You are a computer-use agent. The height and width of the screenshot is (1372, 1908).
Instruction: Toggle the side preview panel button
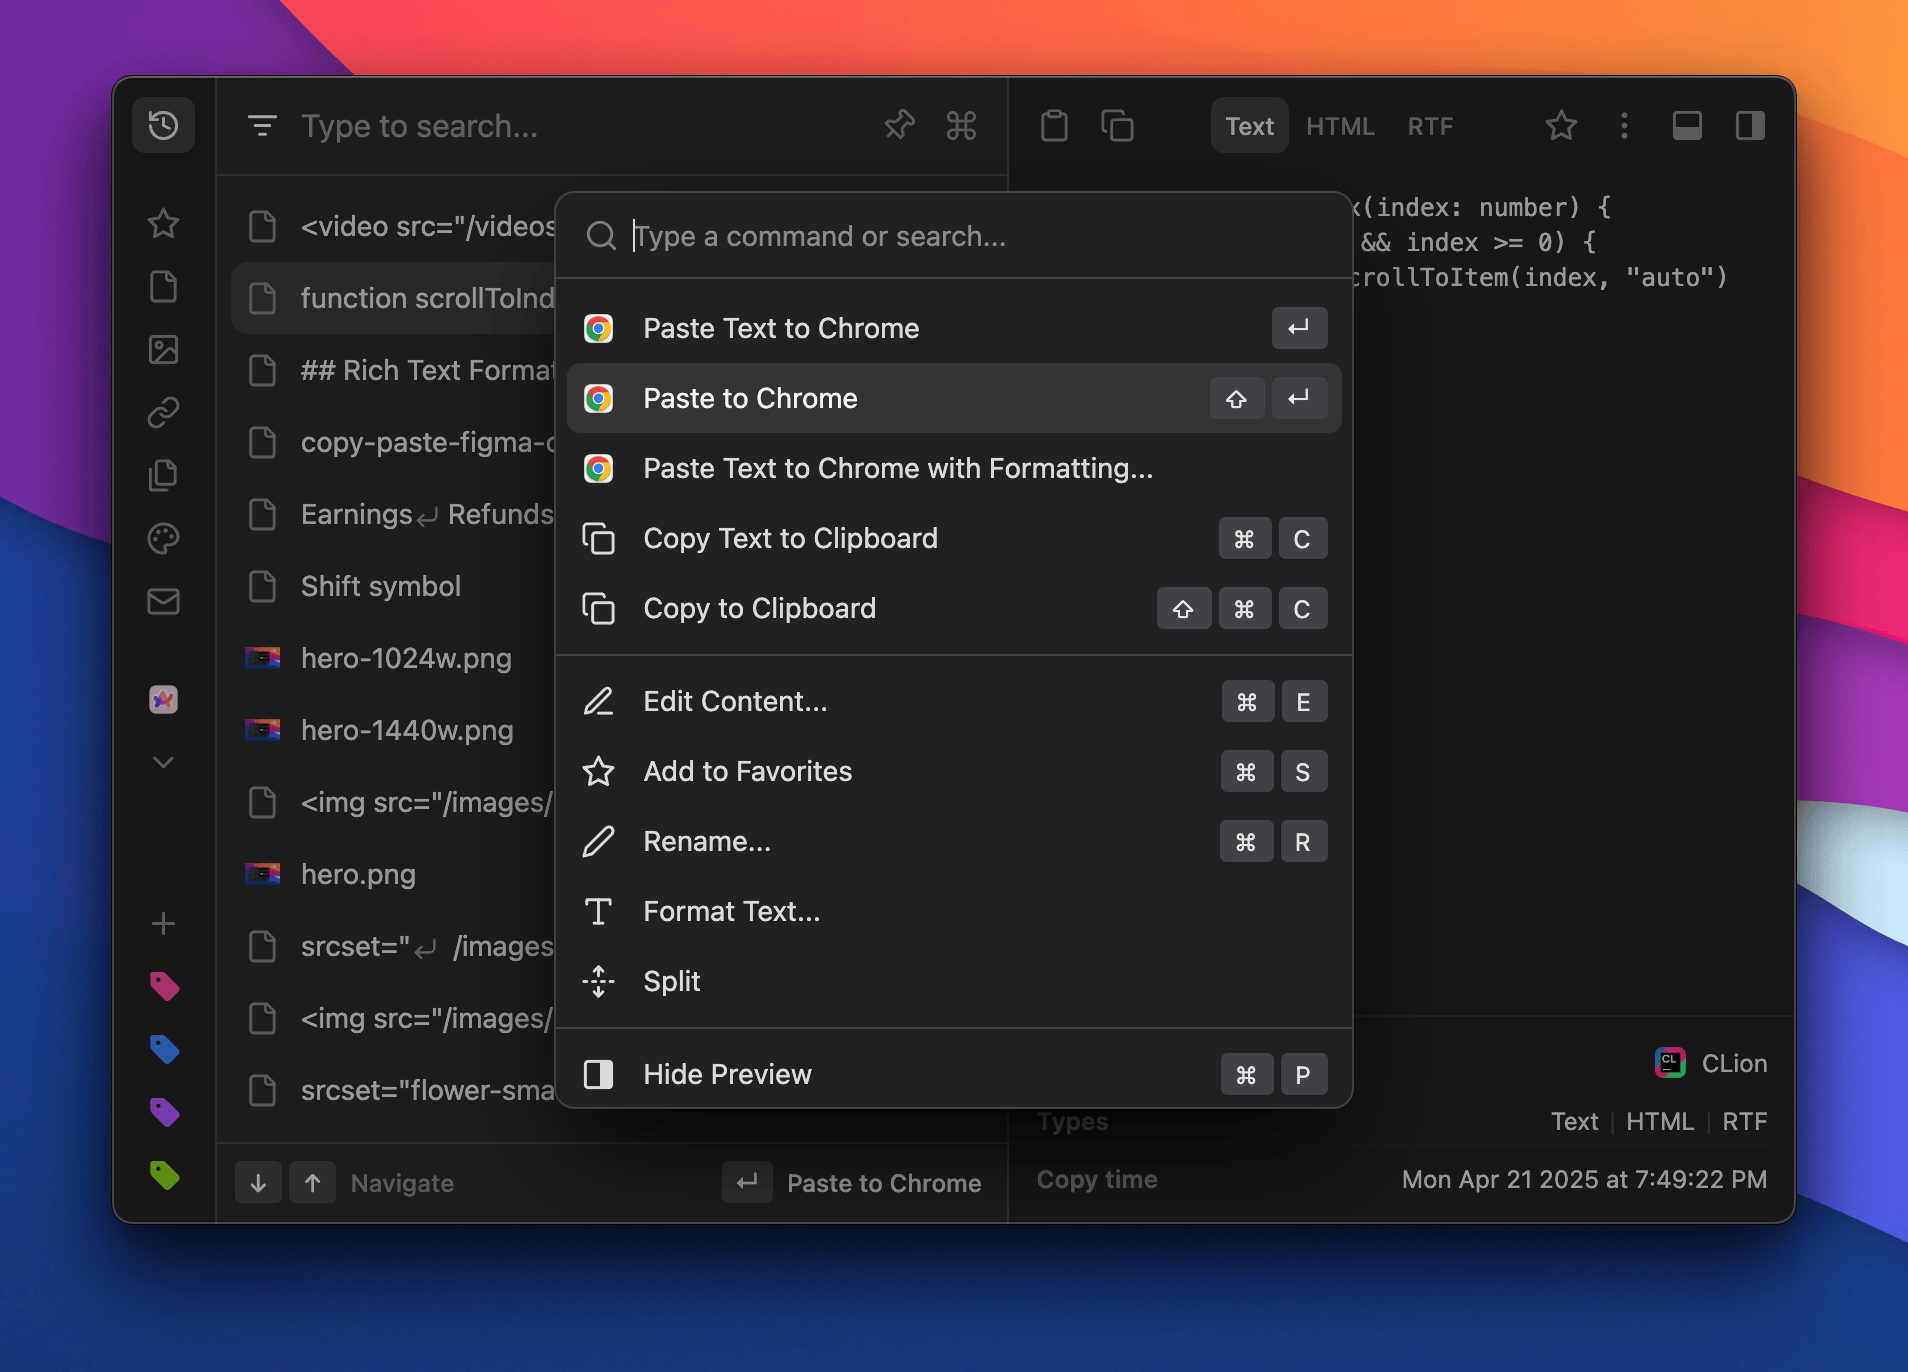pyautogui.click(x=1750, y=126)
